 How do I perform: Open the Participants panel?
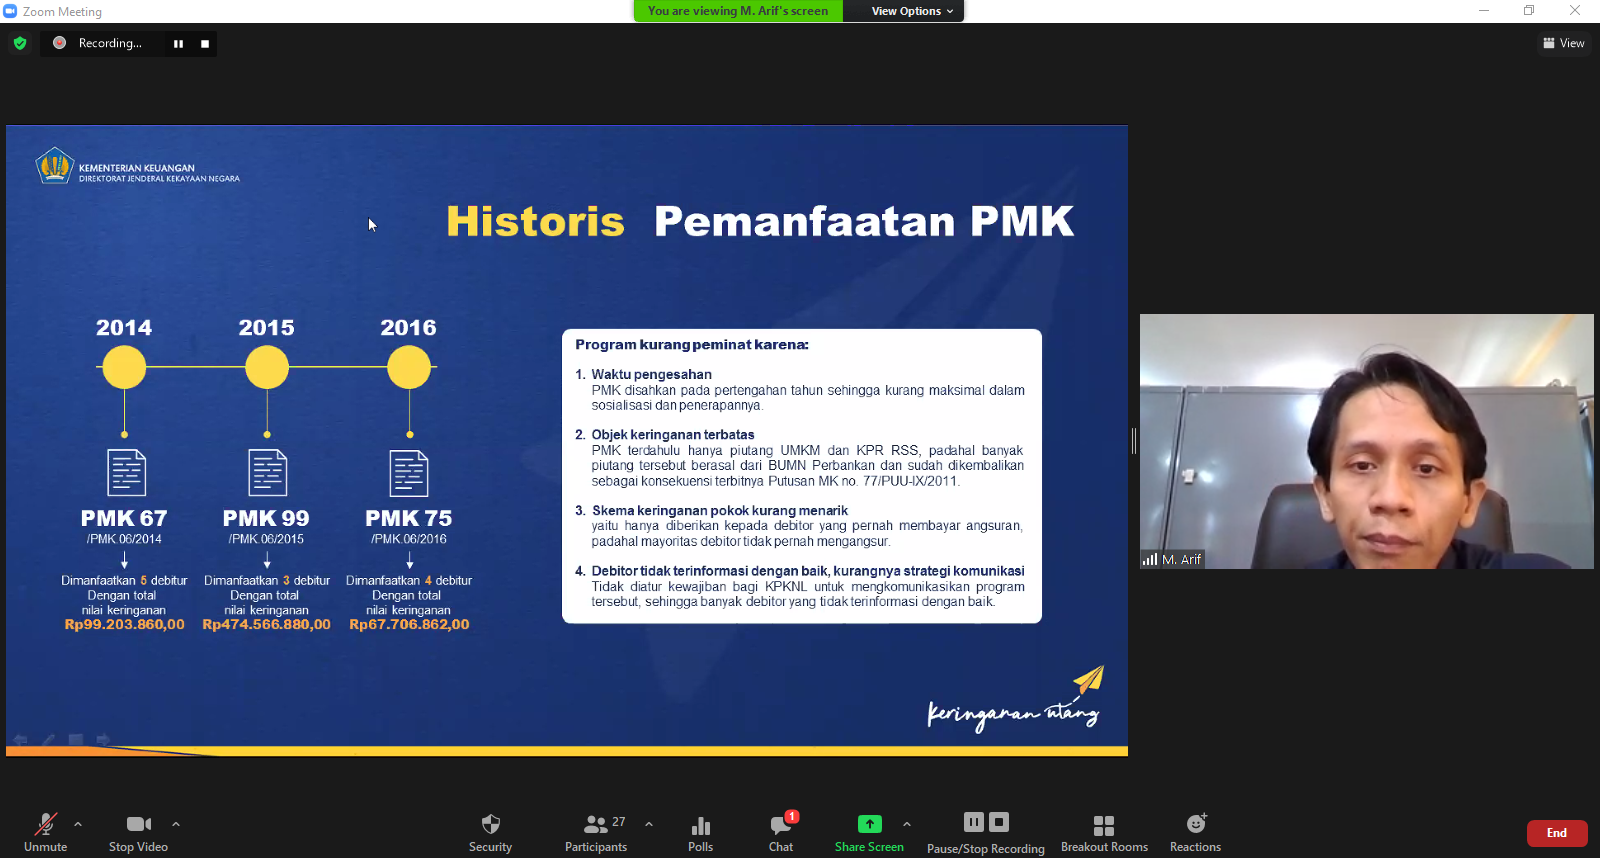[x=596, y=831]
